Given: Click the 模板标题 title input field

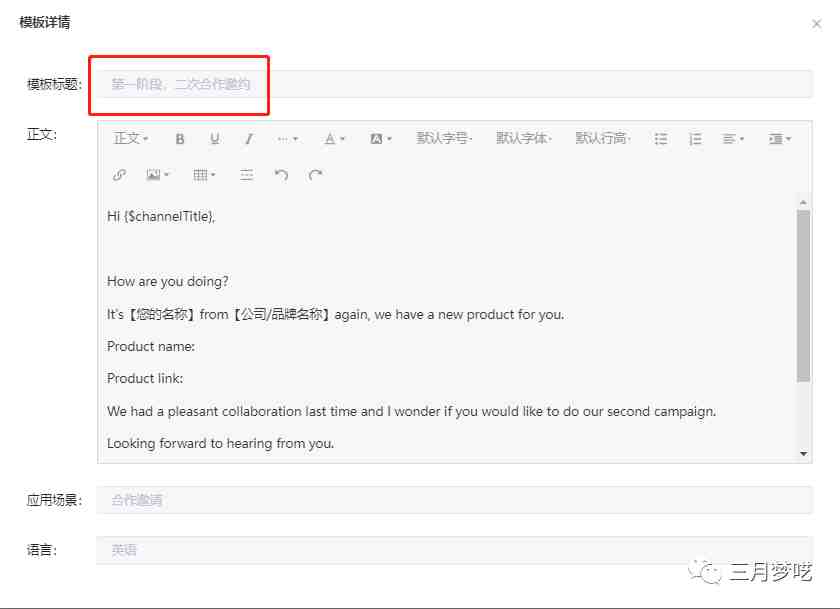Looking at the screenshot, I should tap(455, 84).
